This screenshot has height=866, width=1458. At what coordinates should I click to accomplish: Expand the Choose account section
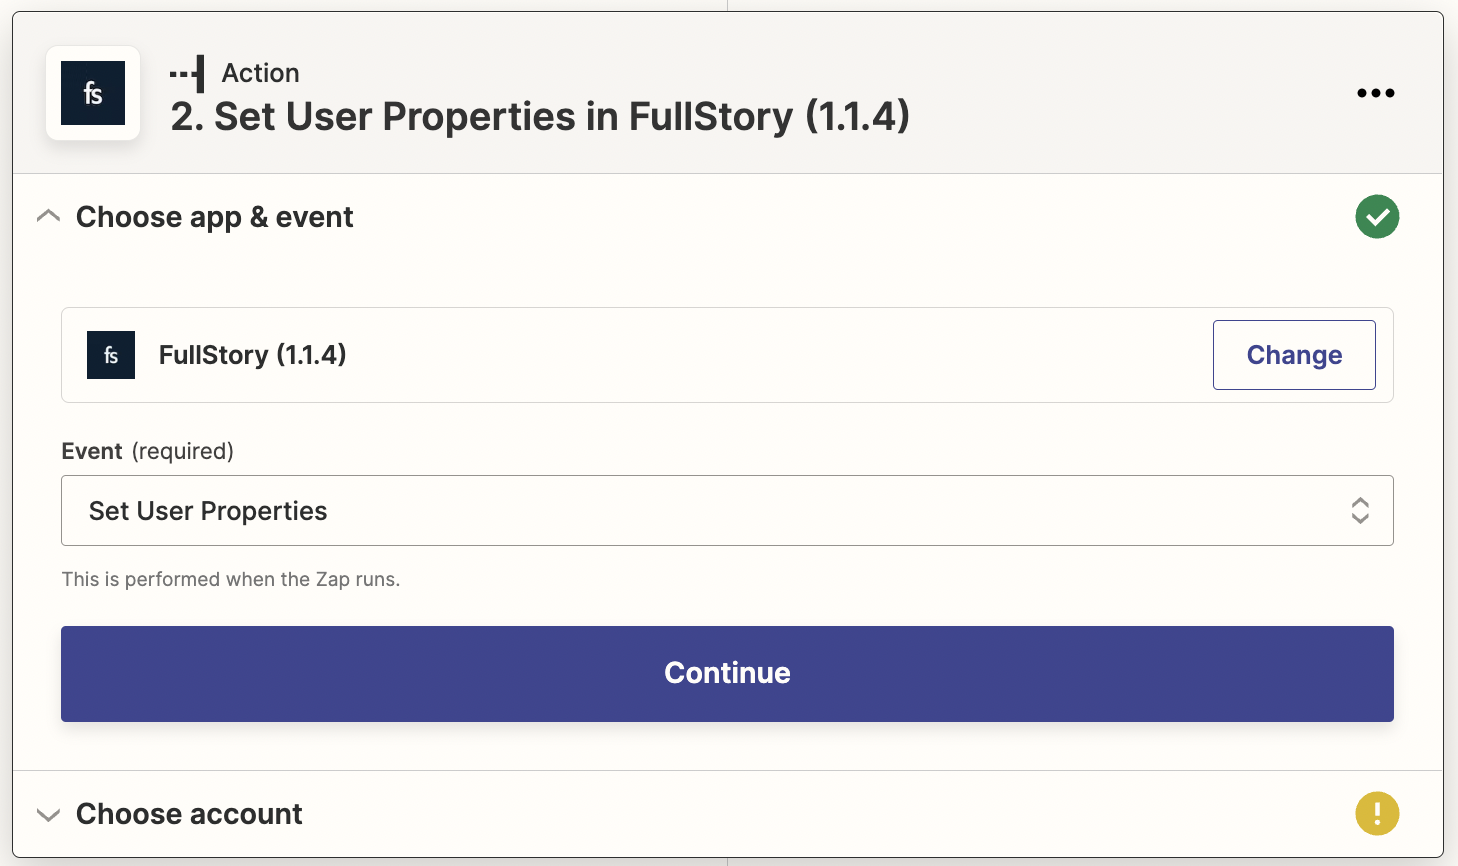coord(48,814)
